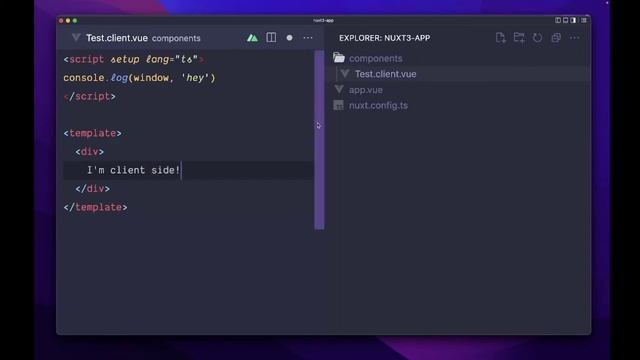Zoom window with green traffic light
Viewport: 640px width, 360px height.
(x=75, y=20)
